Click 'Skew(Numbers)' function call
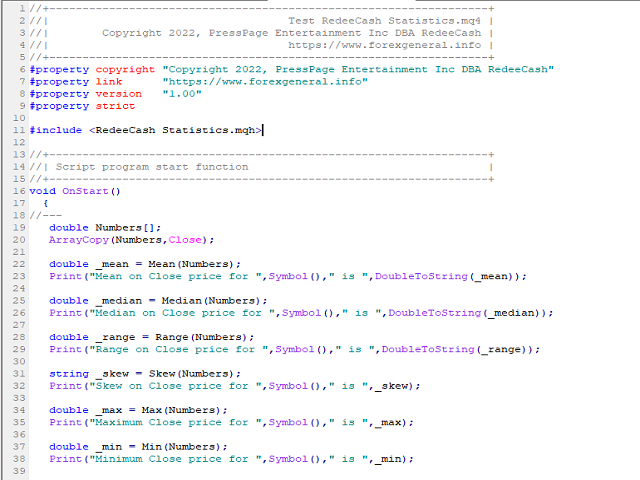The width and height of the screenshot is (640, 480). click(191, 374)
